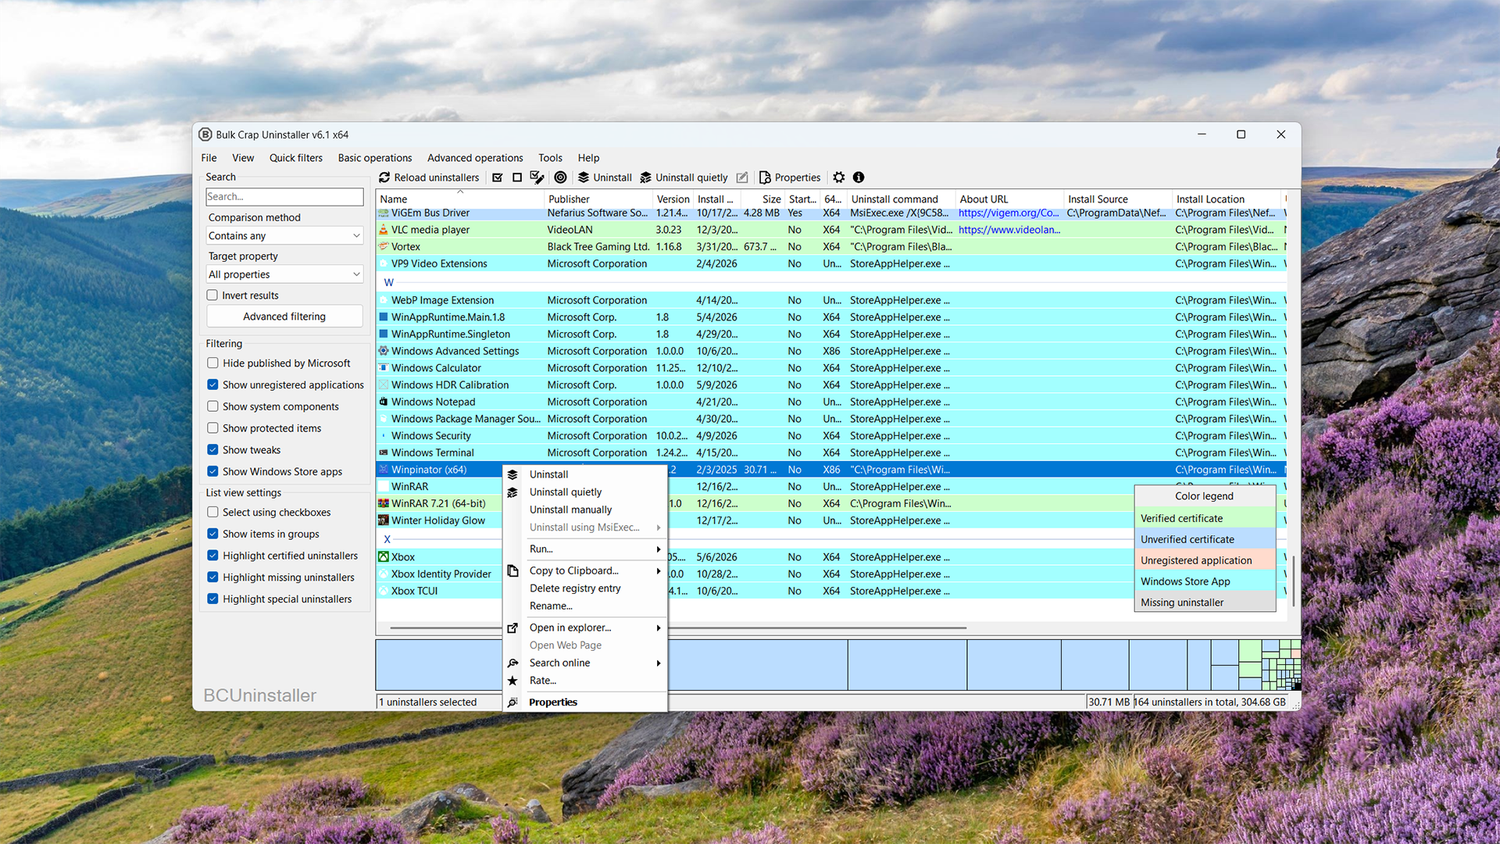Viewport: 1500px width, 844px height.
Task: Enable Select using checkboxes
Action: (x=212, y=512)
